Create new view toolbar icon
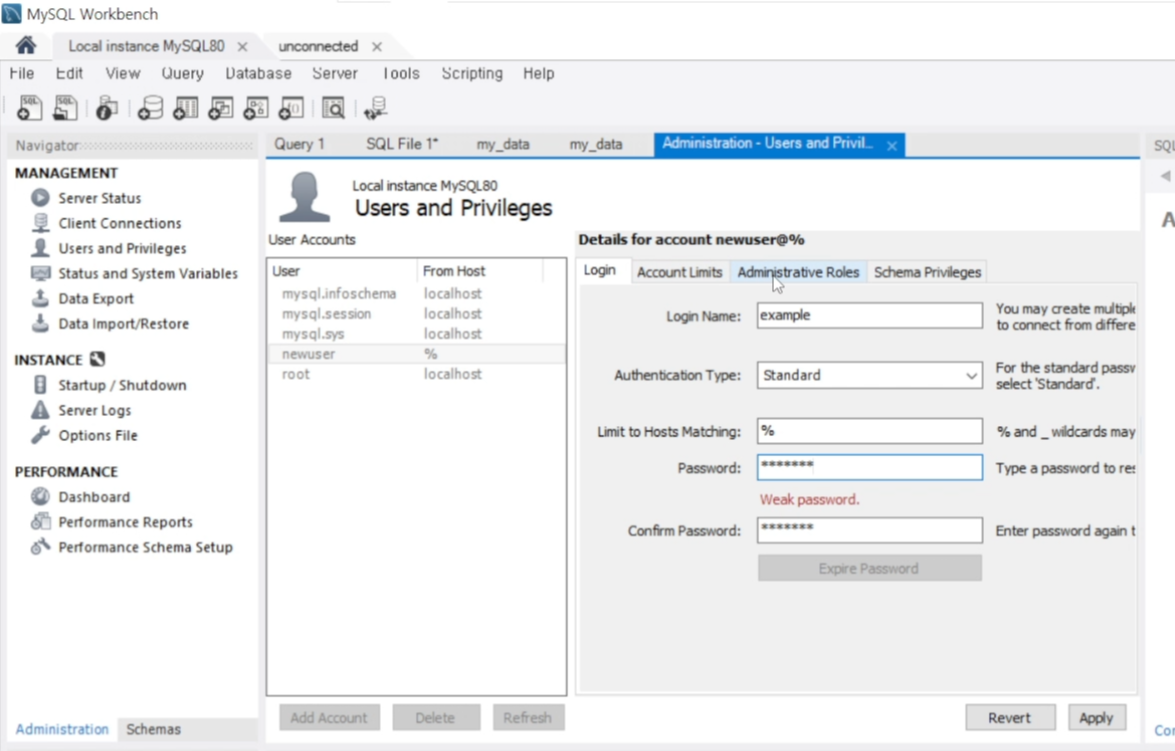 220,108
